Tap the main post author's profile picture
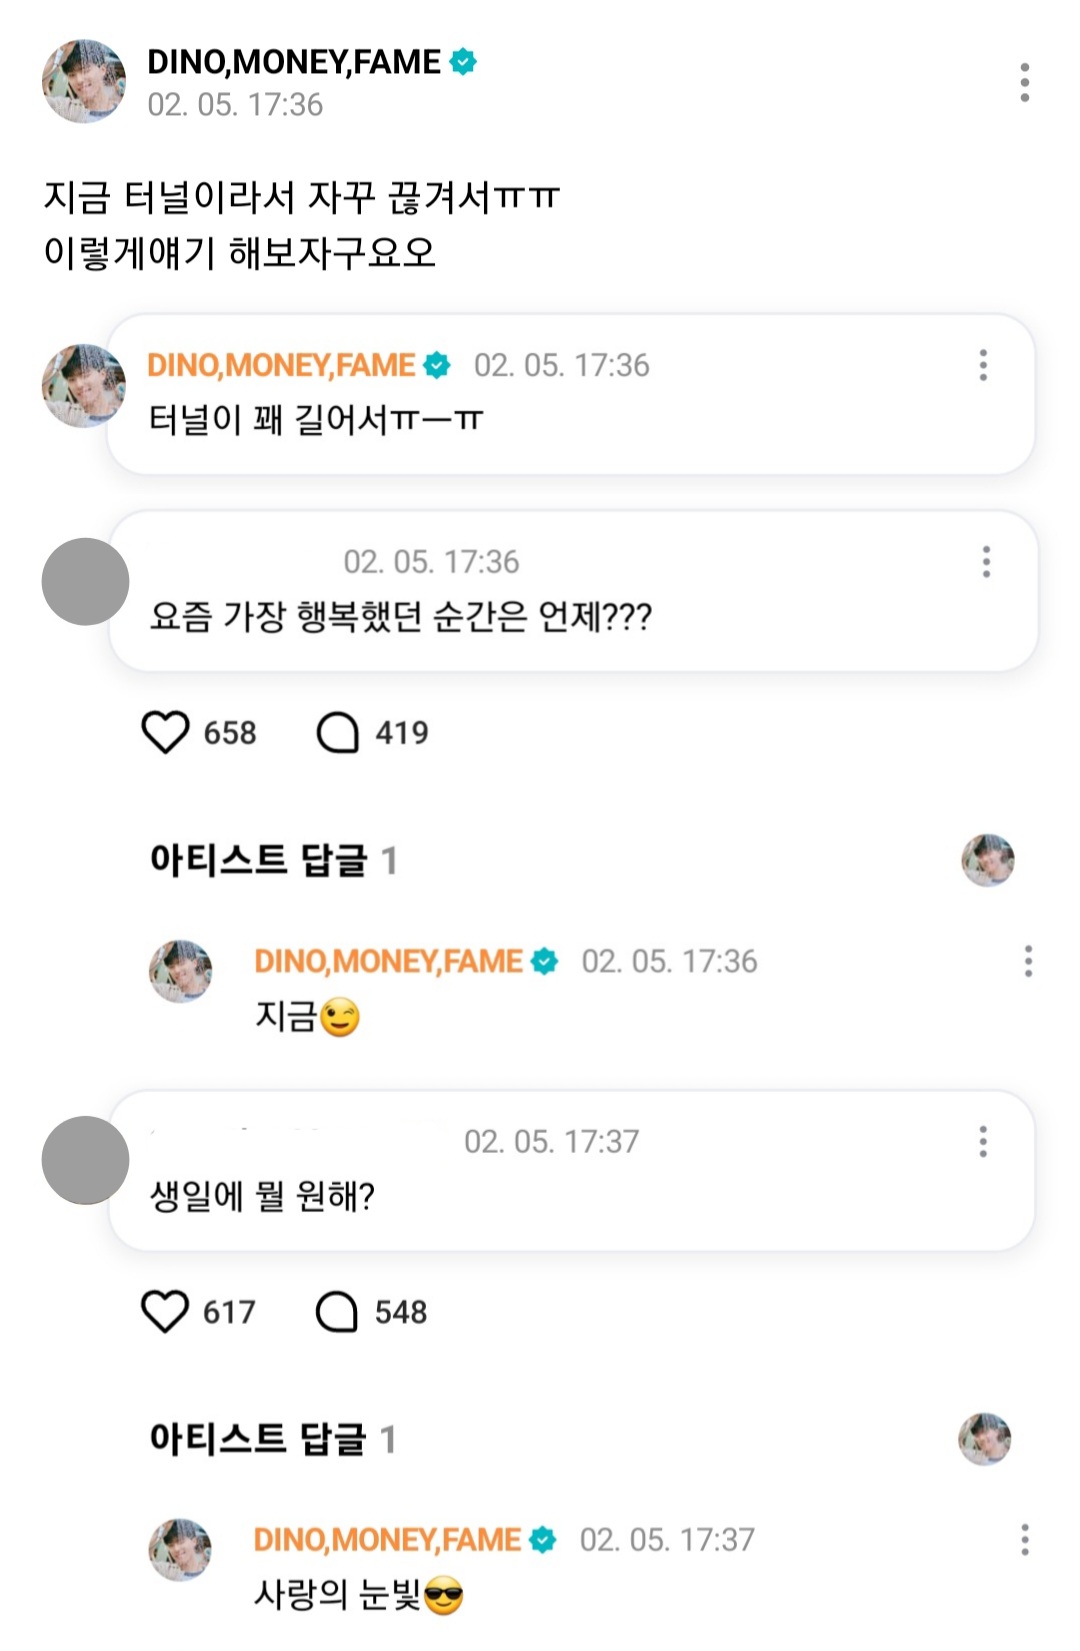 84,82
